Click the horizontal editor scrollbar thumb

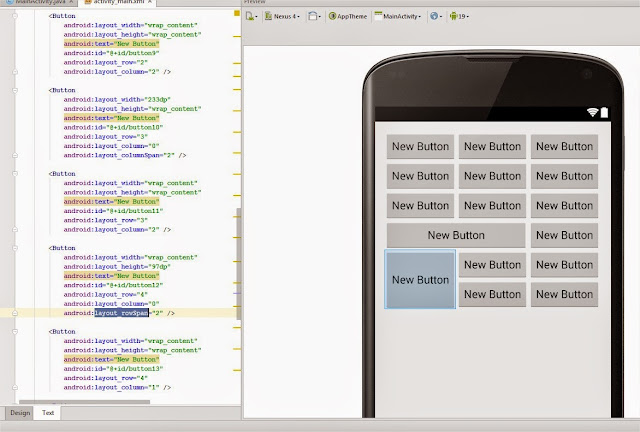[84, 402]
